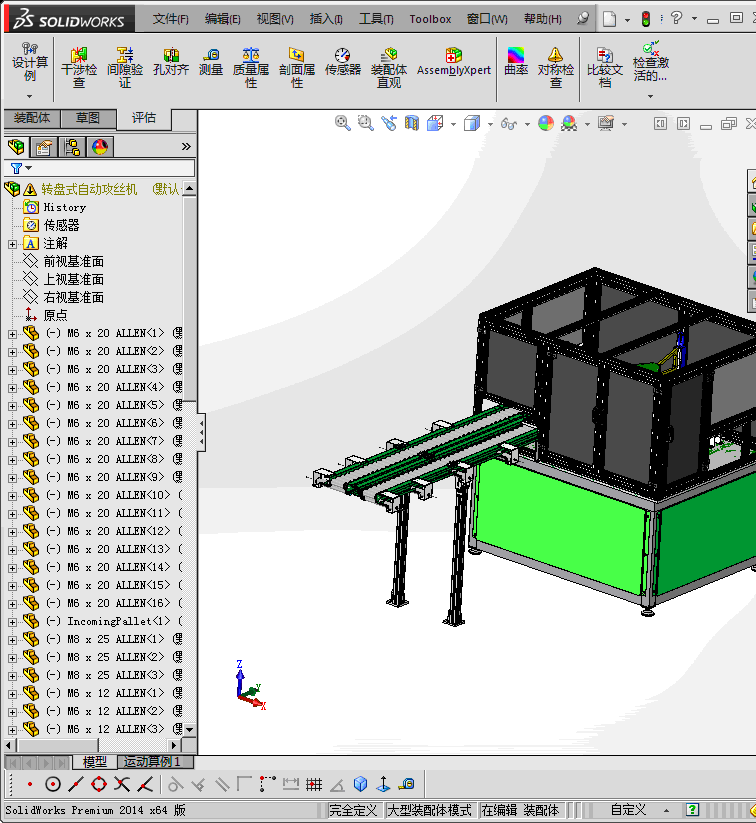Click Zoom to Area magnifier icon
The height and width of the screenshot is (823, 756).
(x=365, y=123)
